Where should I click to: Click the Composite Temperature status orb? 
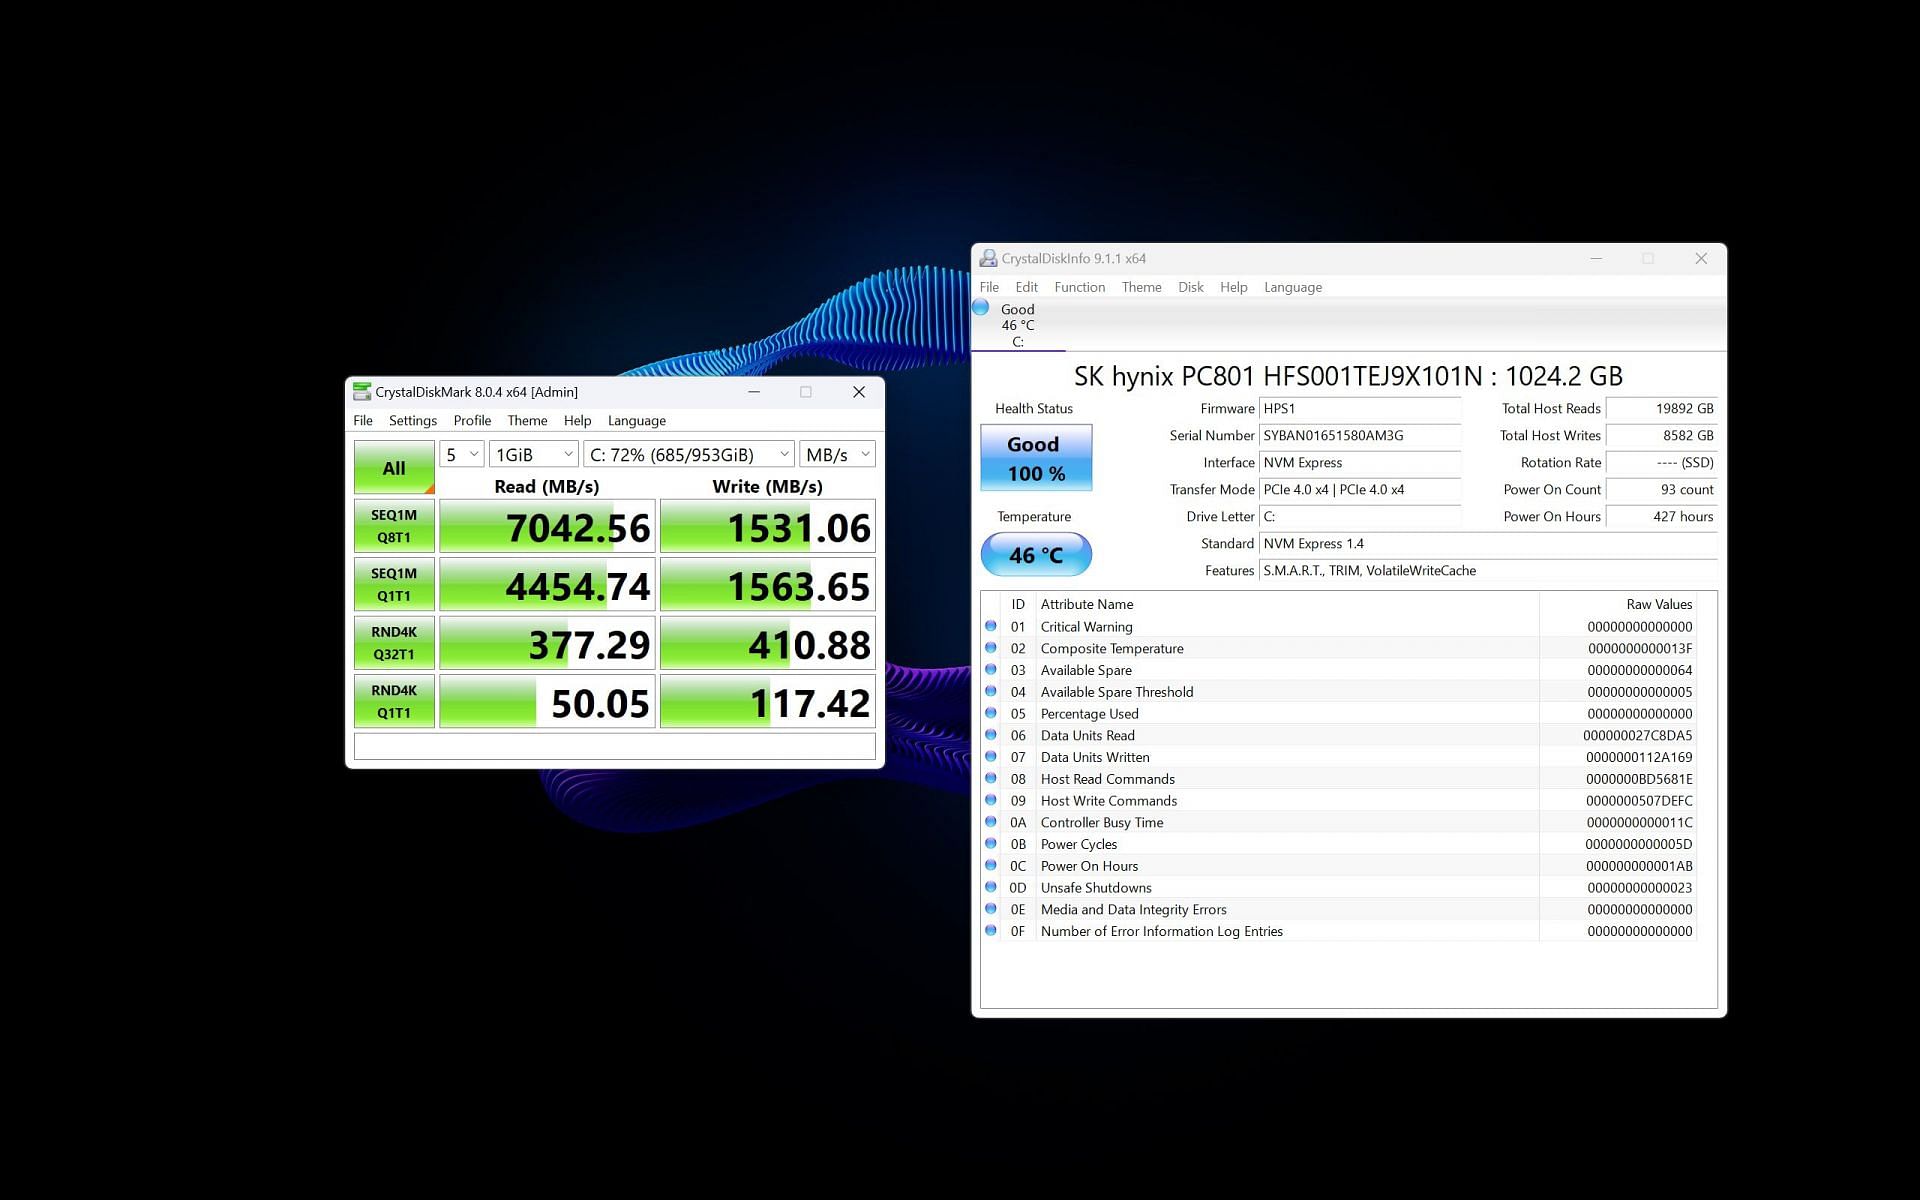pyautogui.click(x=991, y=648)
